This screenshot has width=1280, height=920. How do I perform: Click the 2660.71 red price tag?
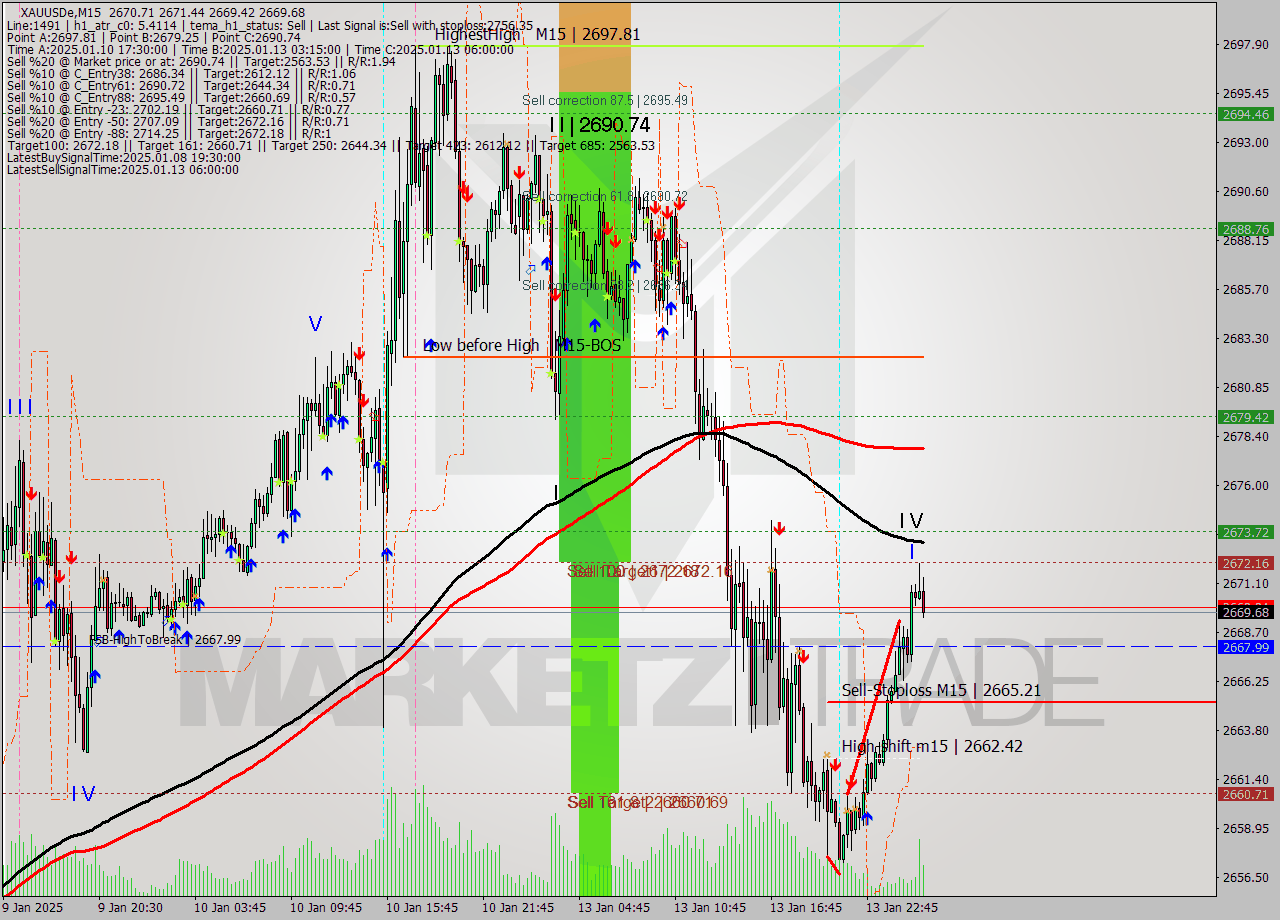(1245, 794)
